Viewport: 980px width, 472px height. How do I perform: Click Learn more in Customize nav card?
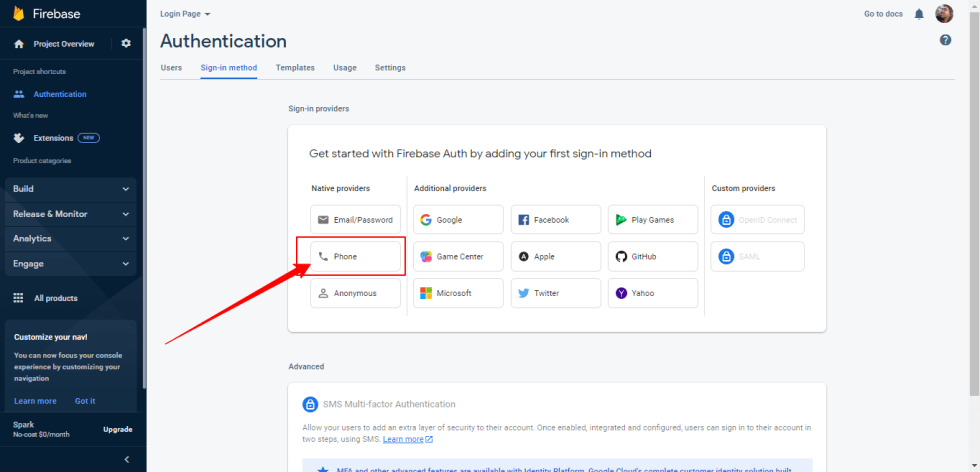pyautogui.click(x=35, y=401)
